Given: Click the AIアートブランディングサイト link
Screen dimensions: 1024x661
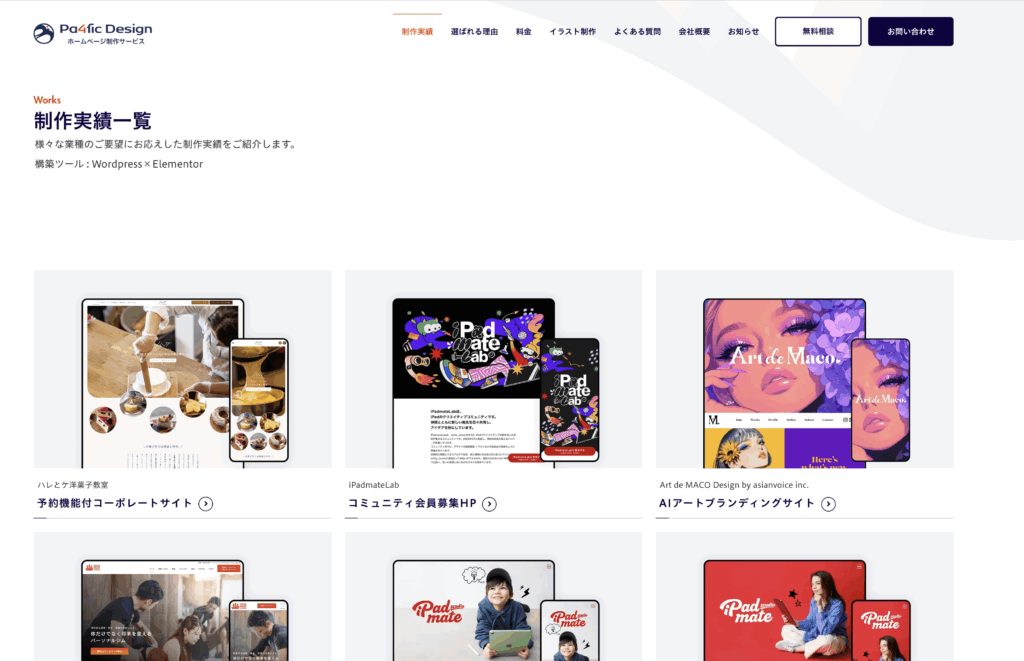Looking at the screenshot, I should 737,503.
